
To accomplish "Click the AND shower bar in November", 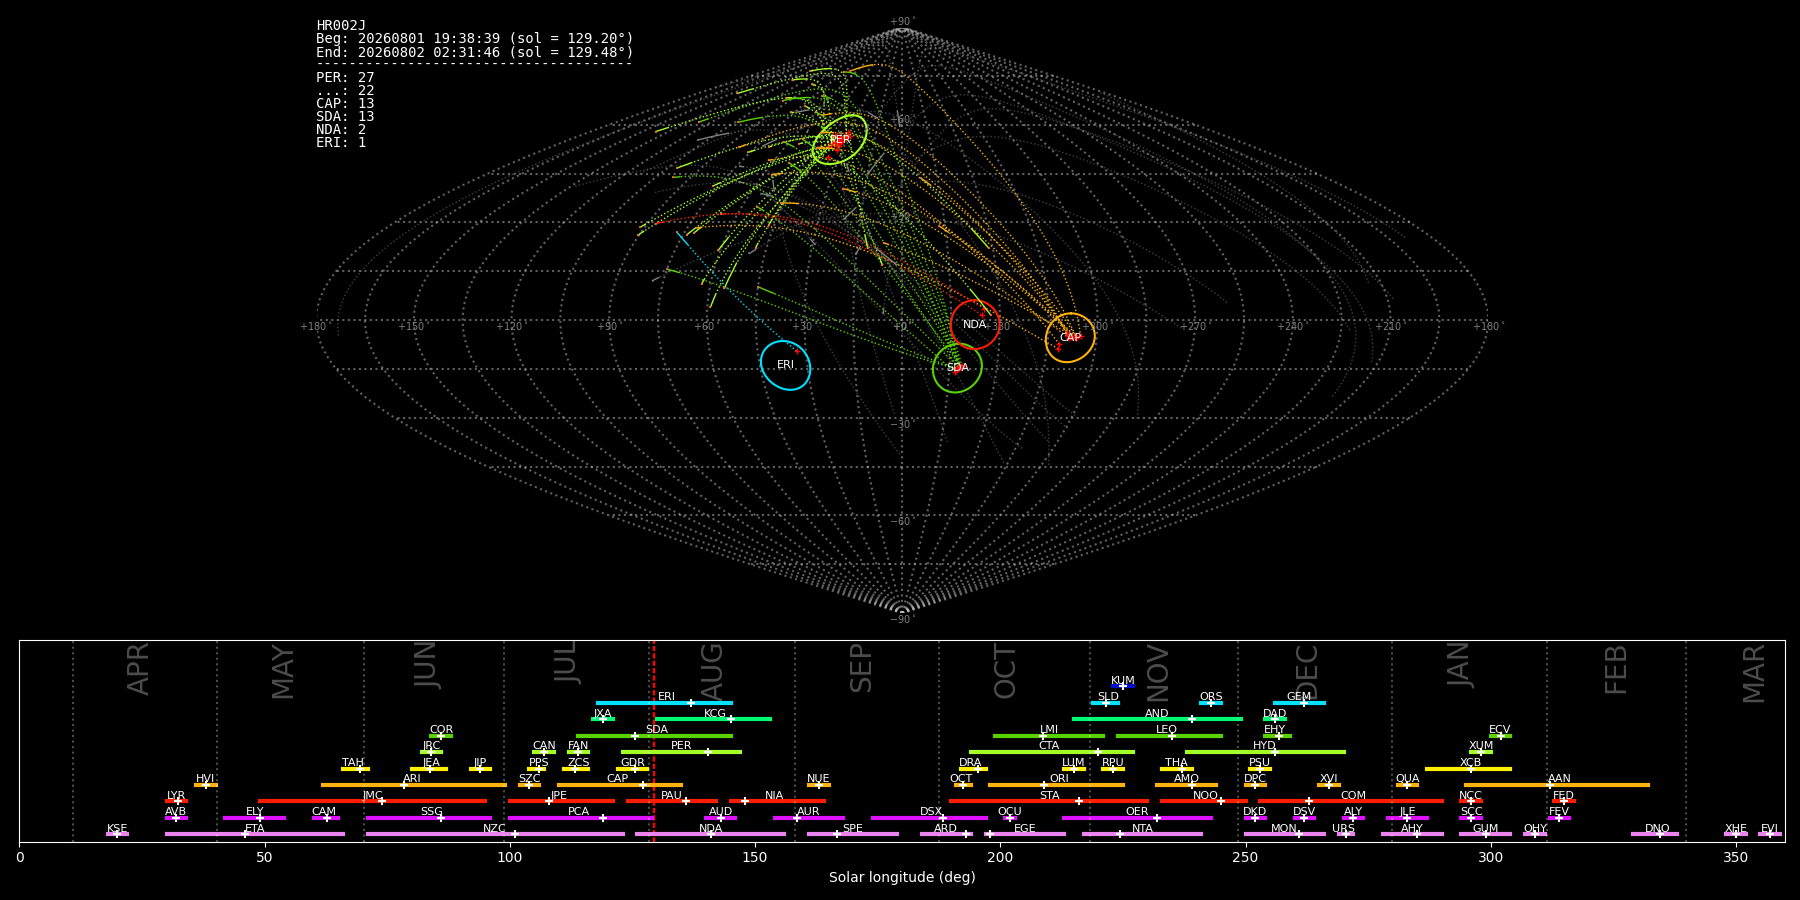I will point(1157,719).
